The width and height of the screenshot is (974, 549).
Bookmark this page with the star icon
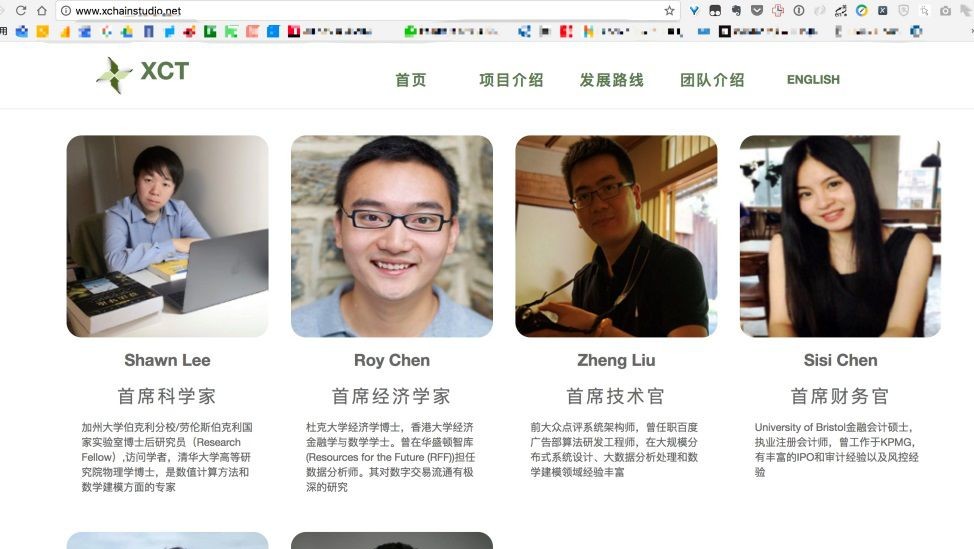669,11
